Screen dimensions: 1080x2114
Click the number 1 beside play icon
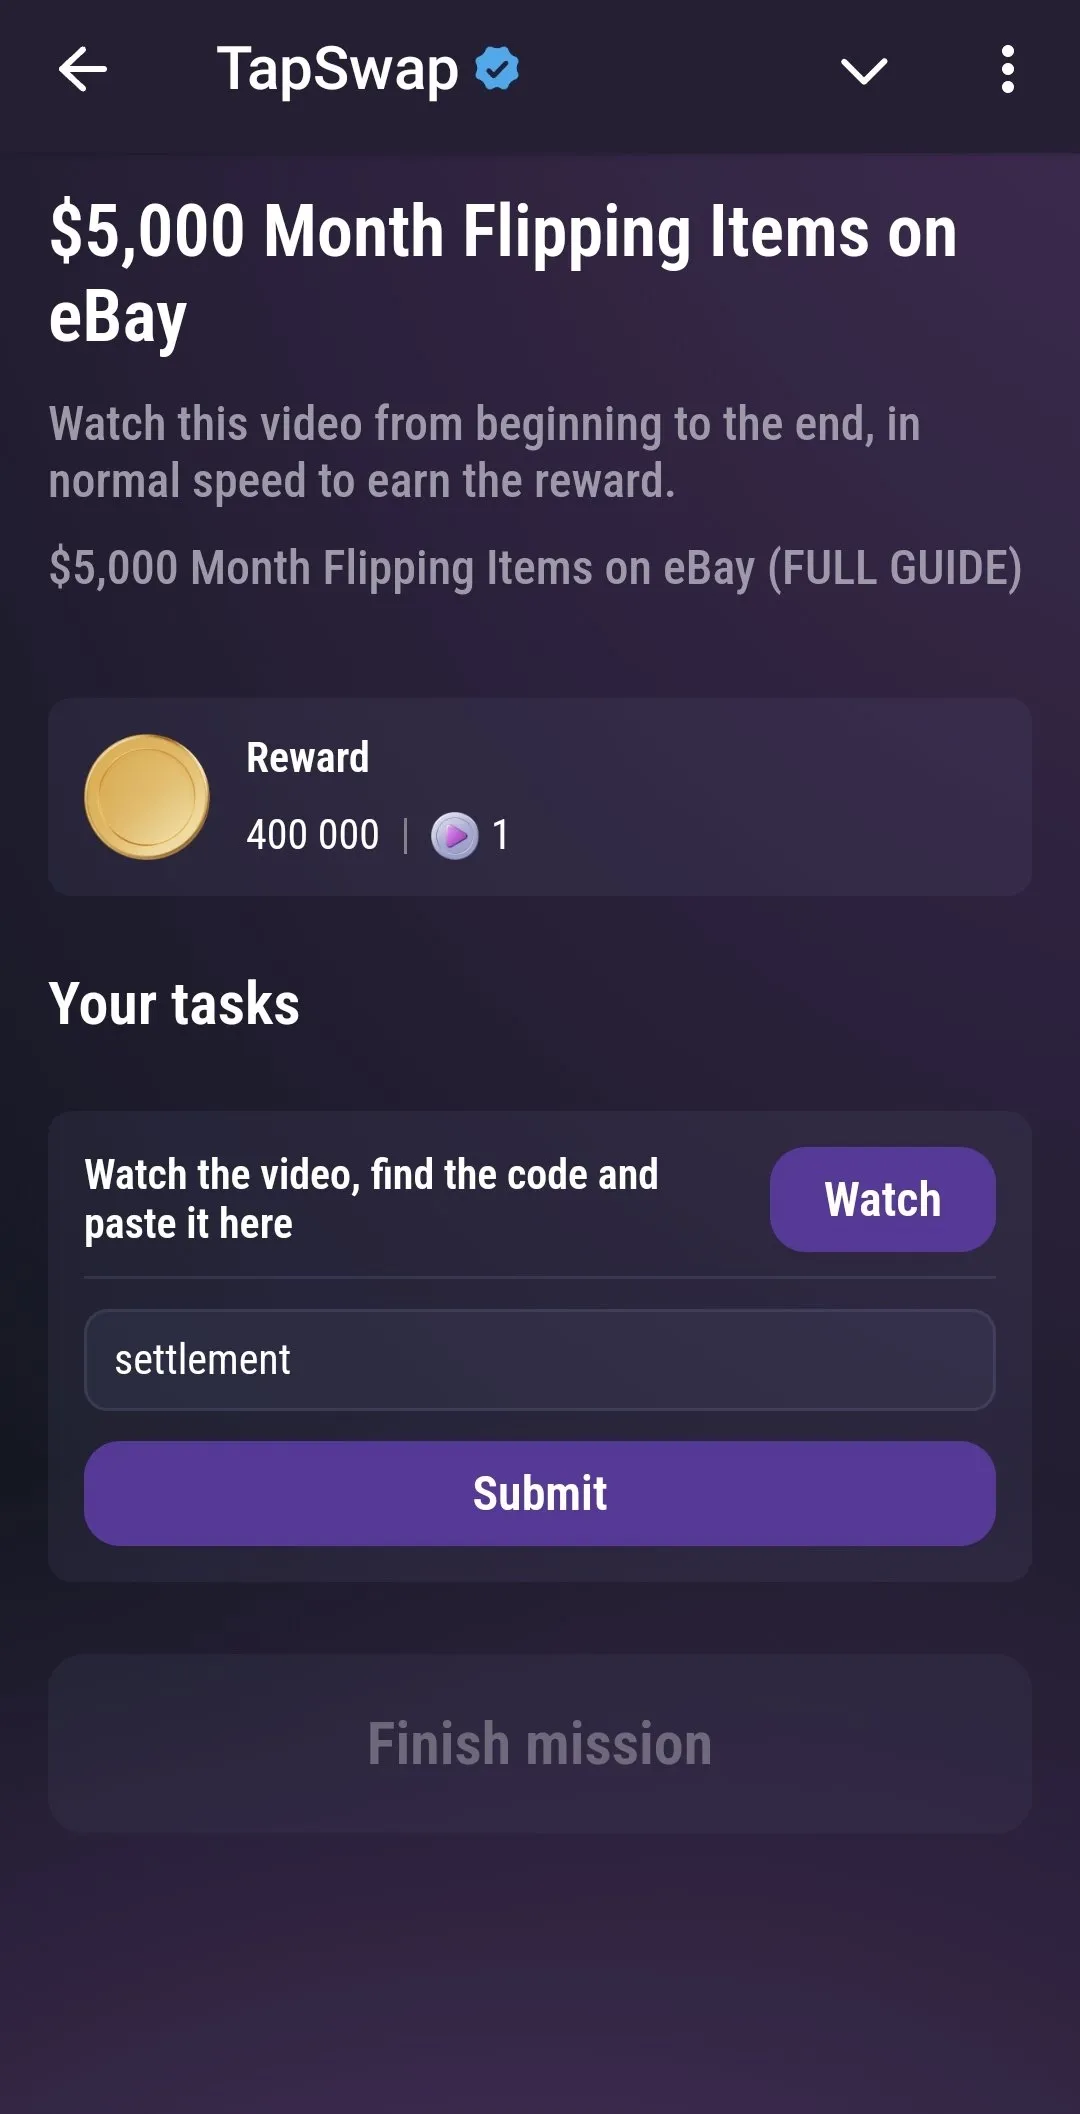500,835
